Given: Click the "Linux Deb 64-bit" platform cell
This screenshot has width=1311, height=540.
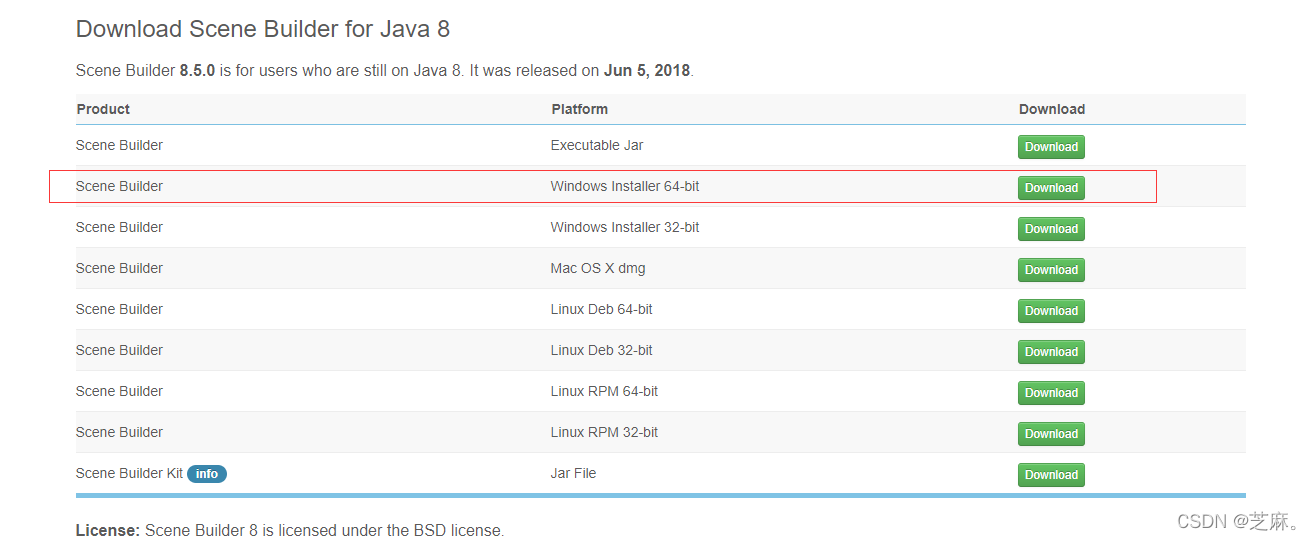Looking at the screenshot, I should [x=601, y=309].
